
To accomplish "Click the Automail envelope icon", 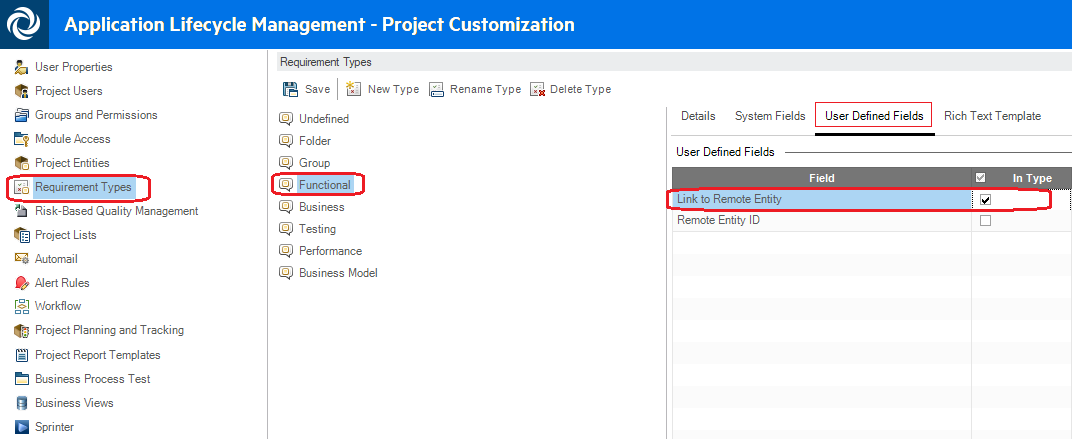I will (x=22, y=259).
